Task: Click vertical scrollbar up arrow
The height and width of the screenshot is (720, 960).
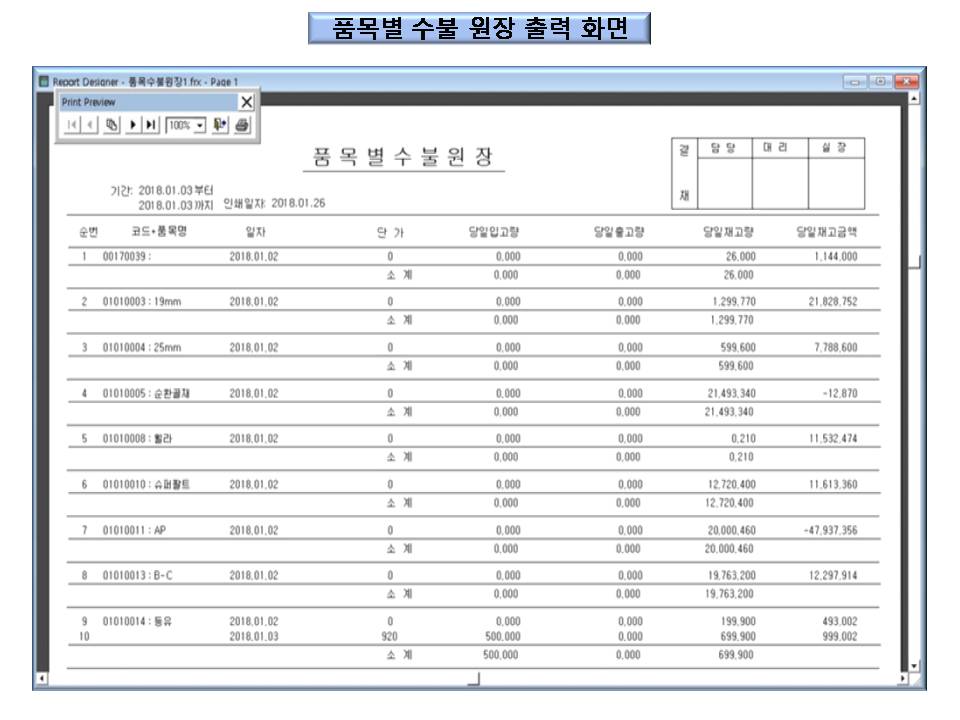Action: (x=914, y=98)
